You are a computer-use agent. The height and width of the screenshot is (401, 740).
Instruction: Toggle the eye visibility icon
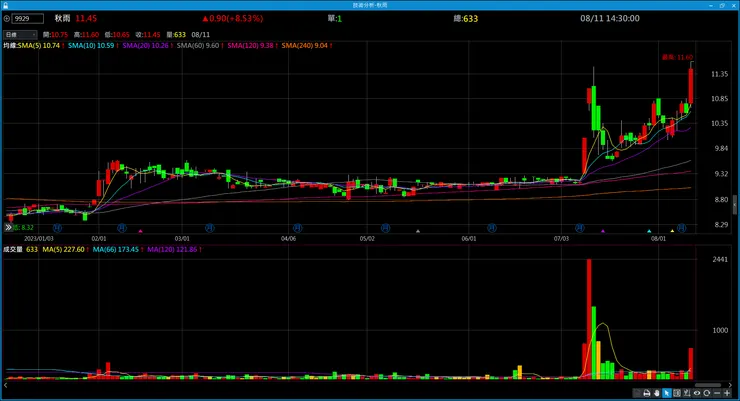pyautogui.click(x=697, y=393)
